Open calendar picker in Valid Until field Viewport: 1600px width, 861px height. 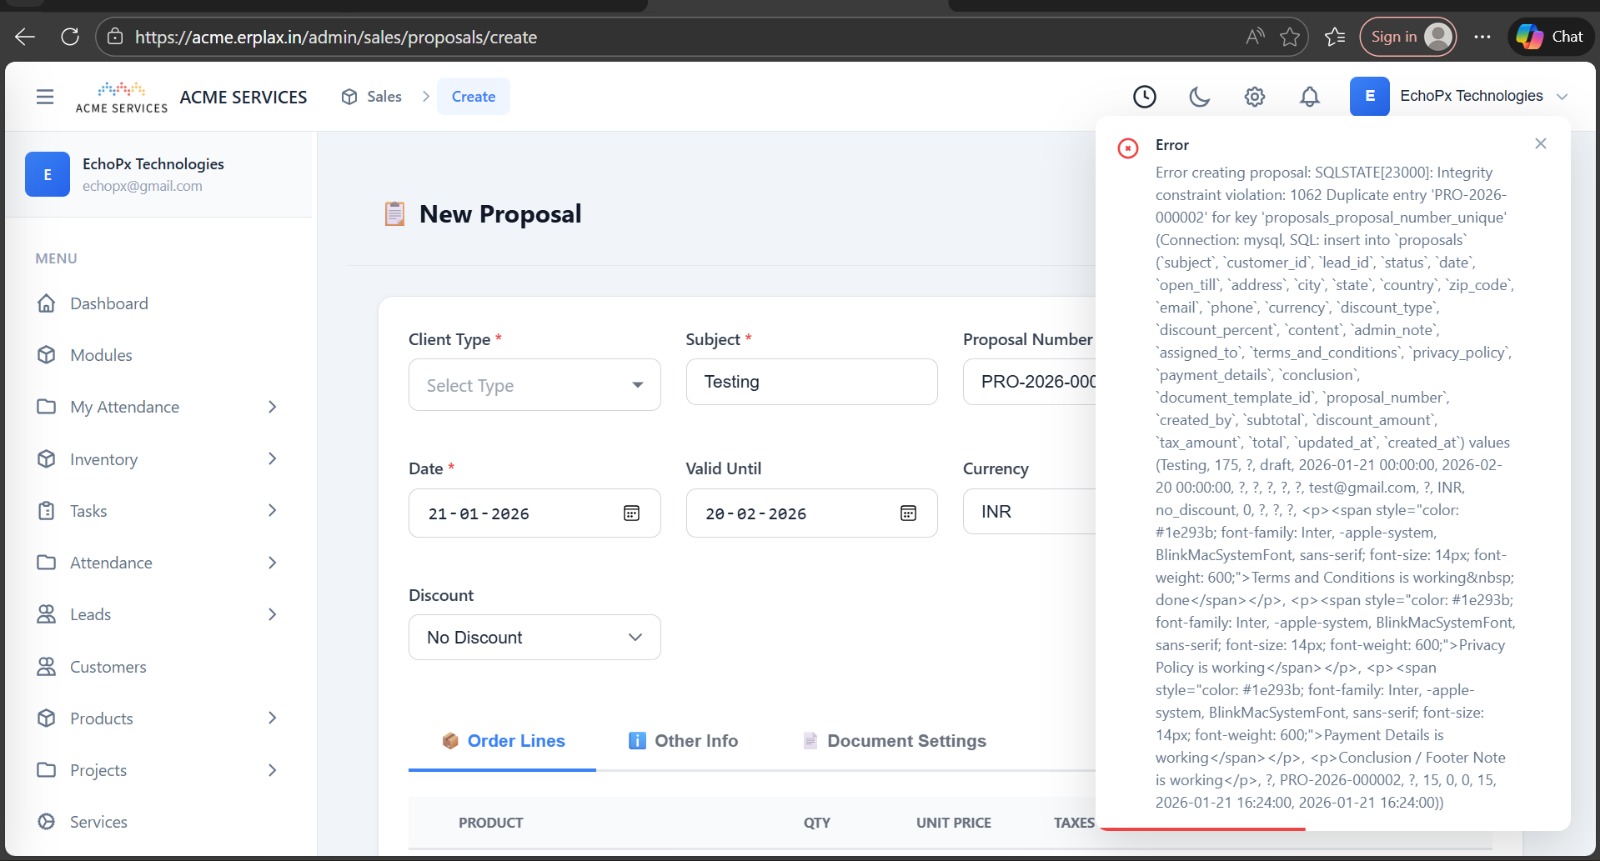(908, 513)
